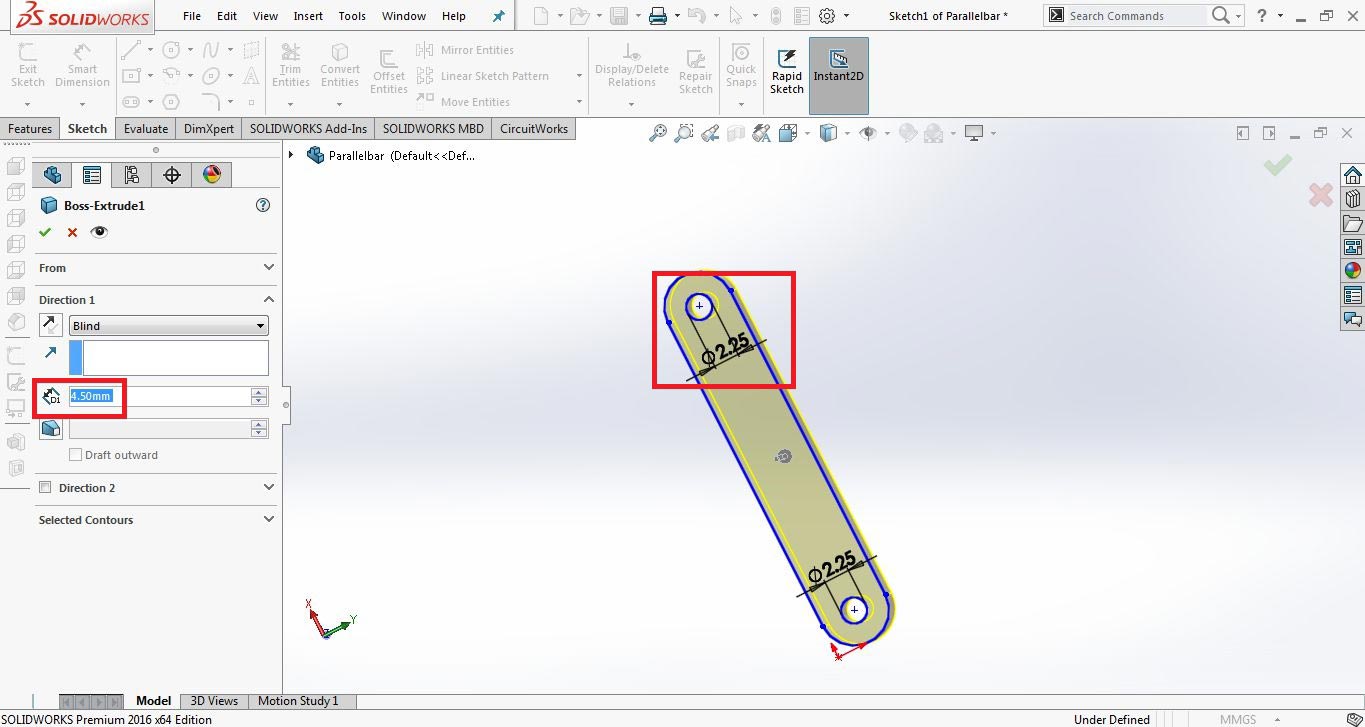Open Hide/Show Items eye icon
This screenshot has height=727, width=1365.
[867, 133]
